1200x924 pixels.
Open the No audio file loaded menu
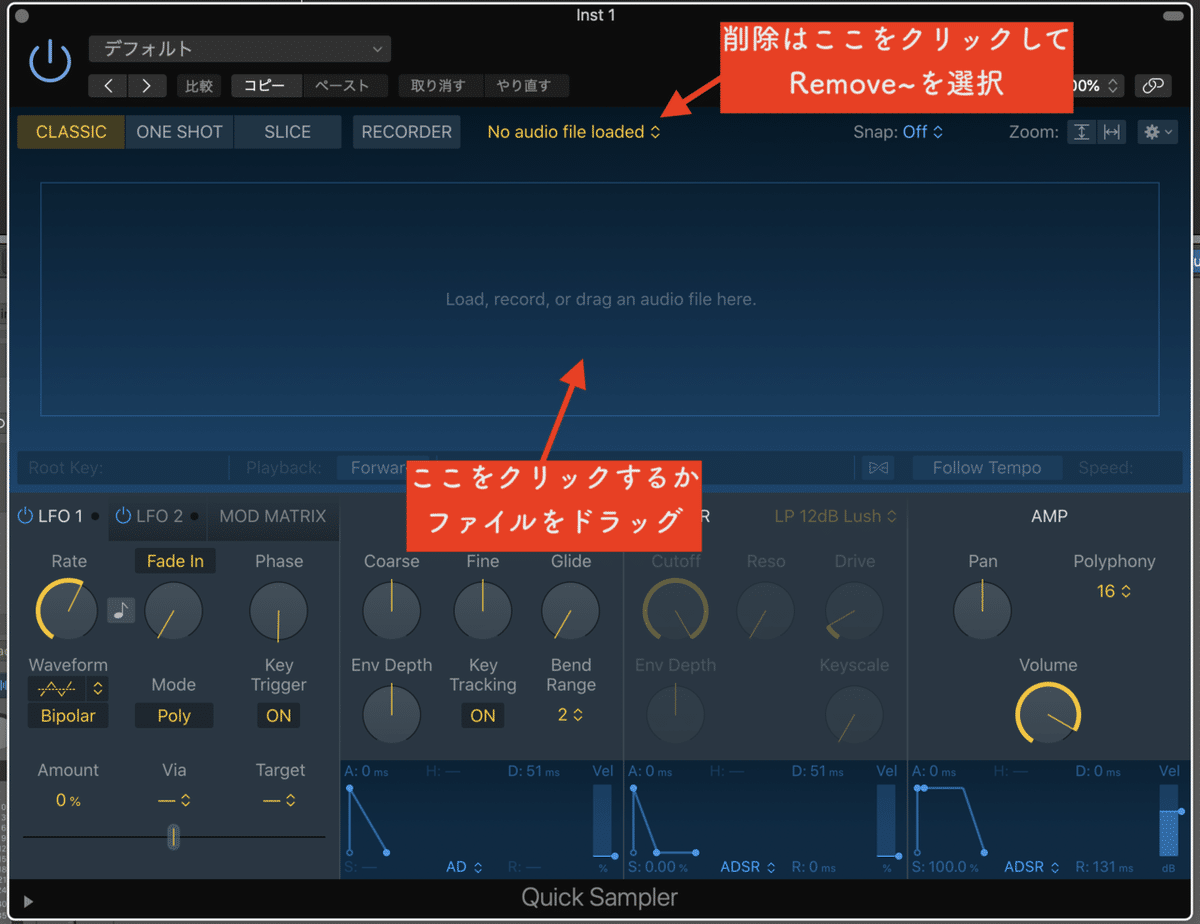click(574, 132)
